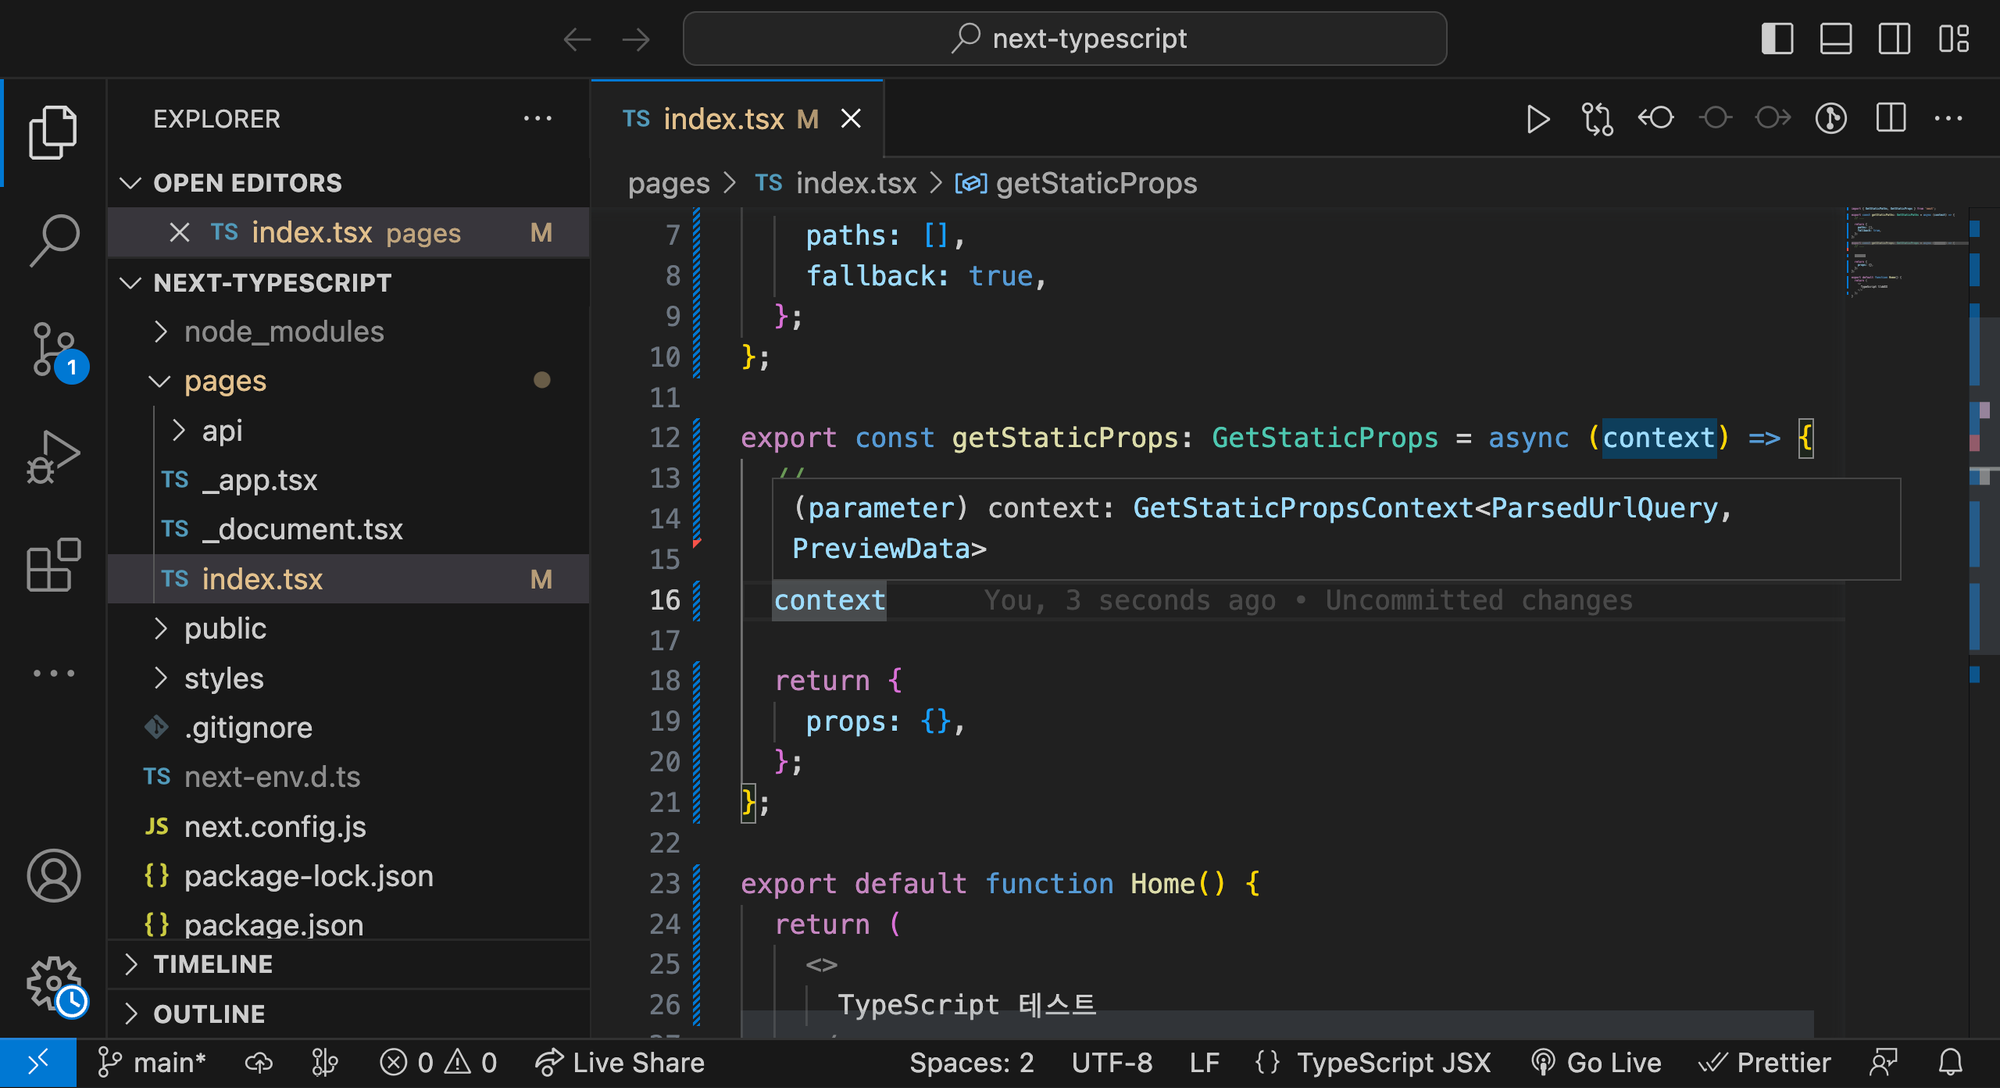Select the Run and Debug icon
The image size is (2000, 1088).
[x=53, y=455]
